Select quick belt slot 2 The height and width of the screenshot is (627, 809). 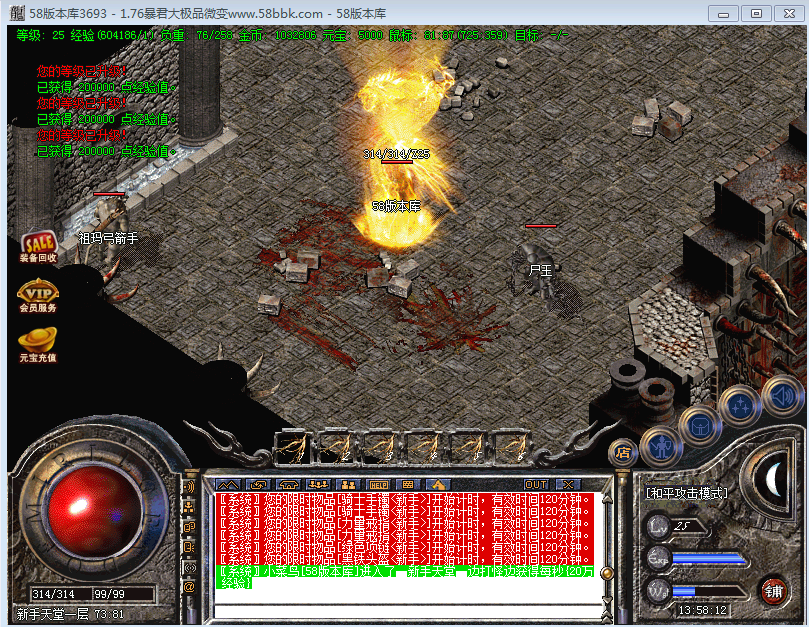click(x=336, y=447)
